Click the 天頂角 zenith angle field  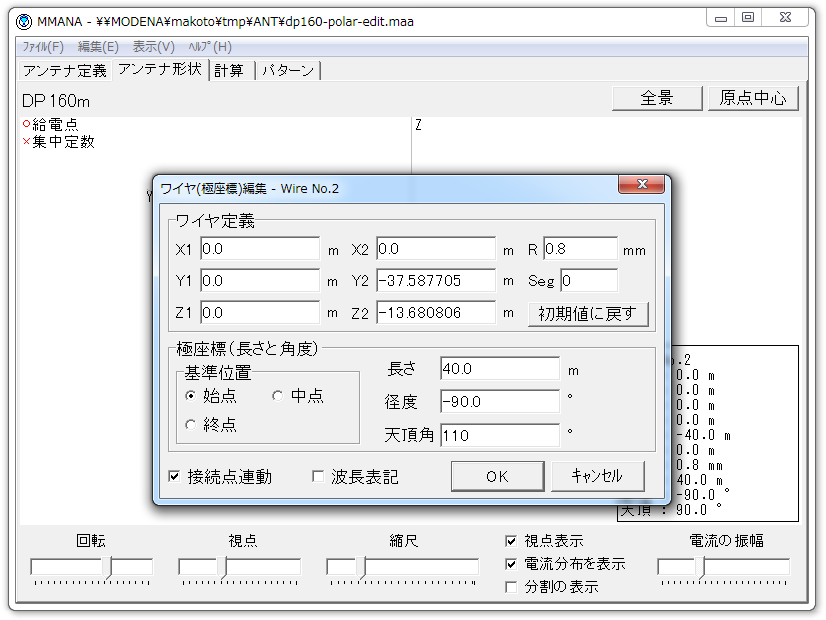click(x=499, y=435)
